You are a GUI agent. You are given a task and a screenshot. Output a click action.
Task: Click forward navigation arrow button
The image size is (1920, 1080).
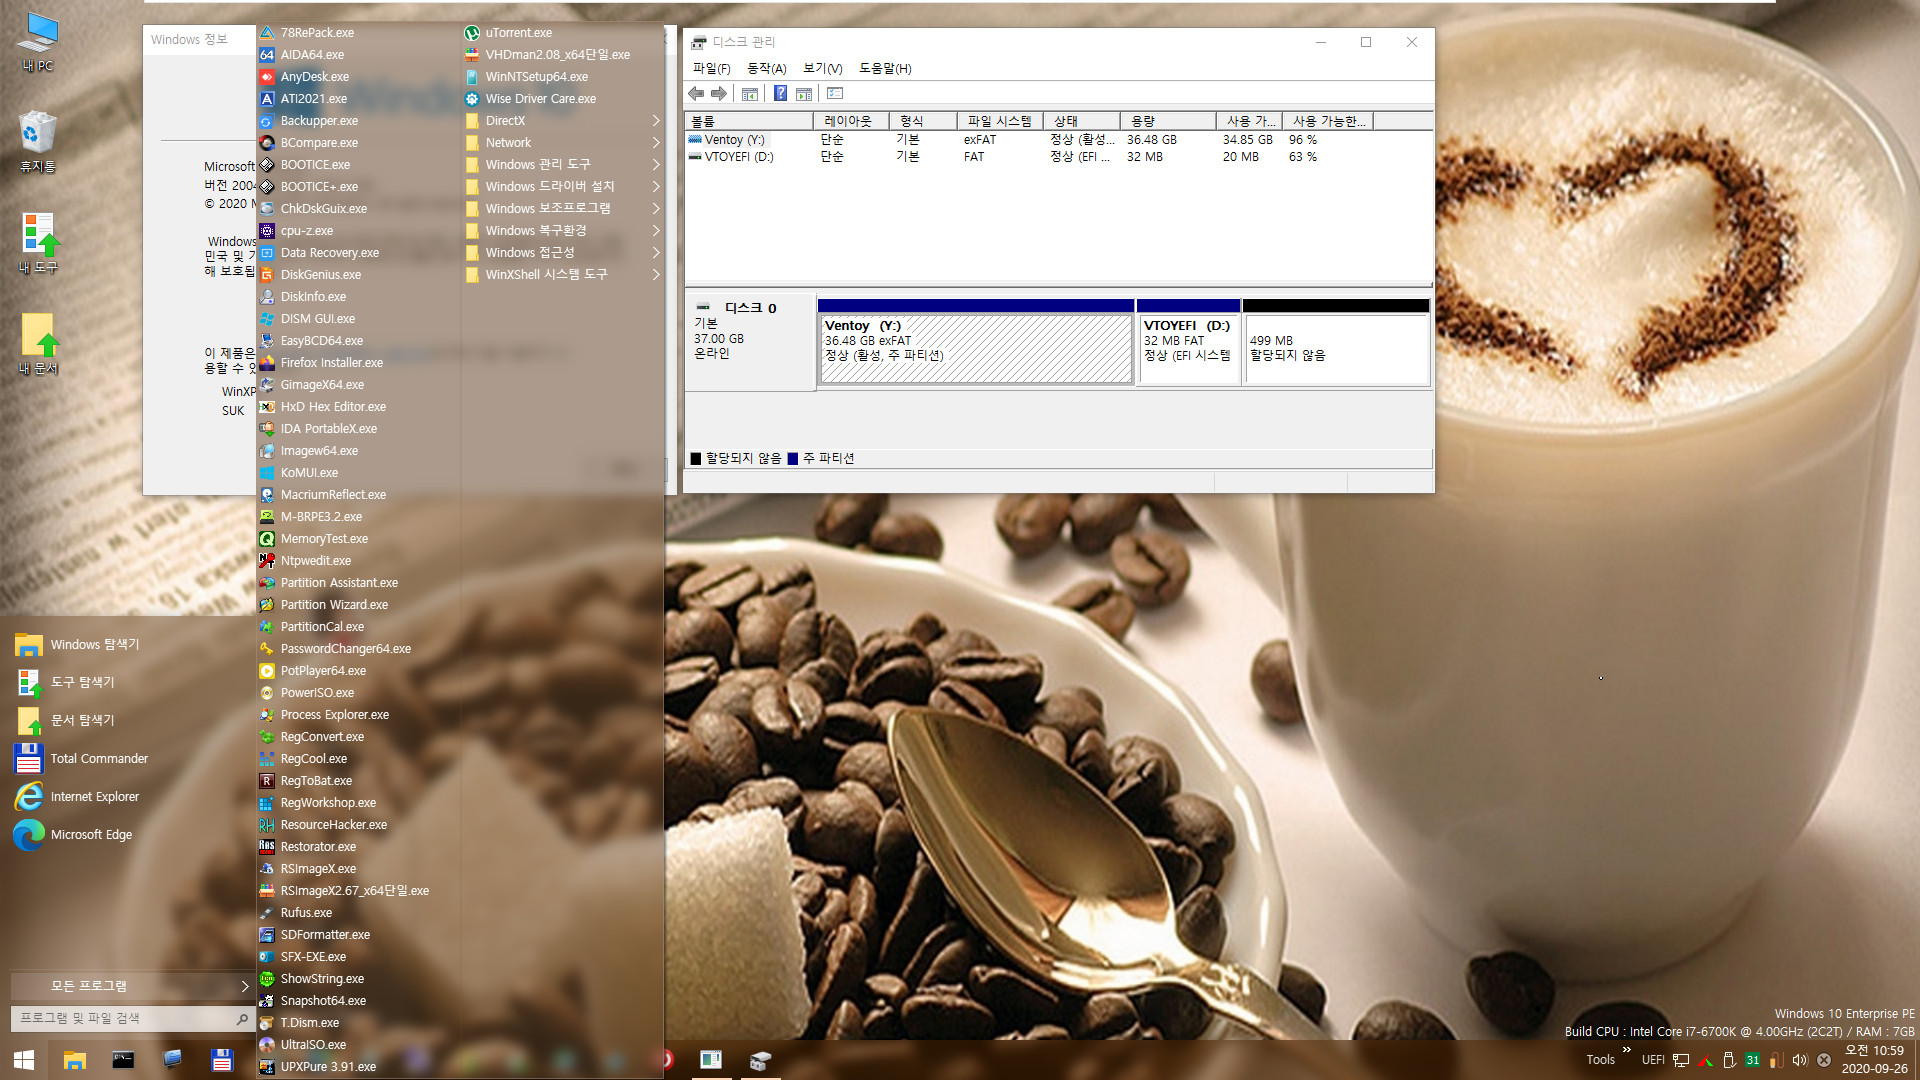[719, 94]
